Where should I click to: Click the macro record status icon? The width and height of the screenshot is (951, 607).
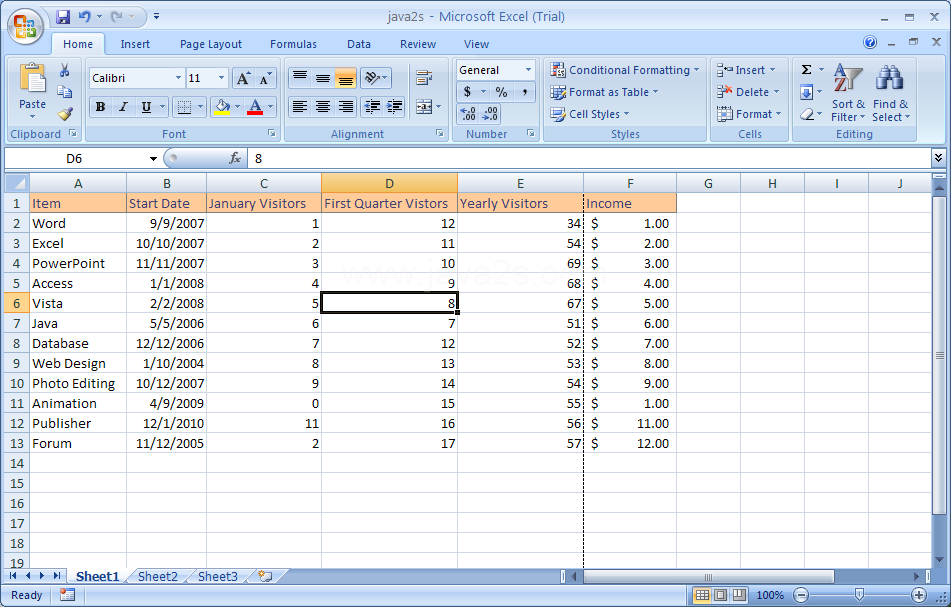(x=67, y=595)
